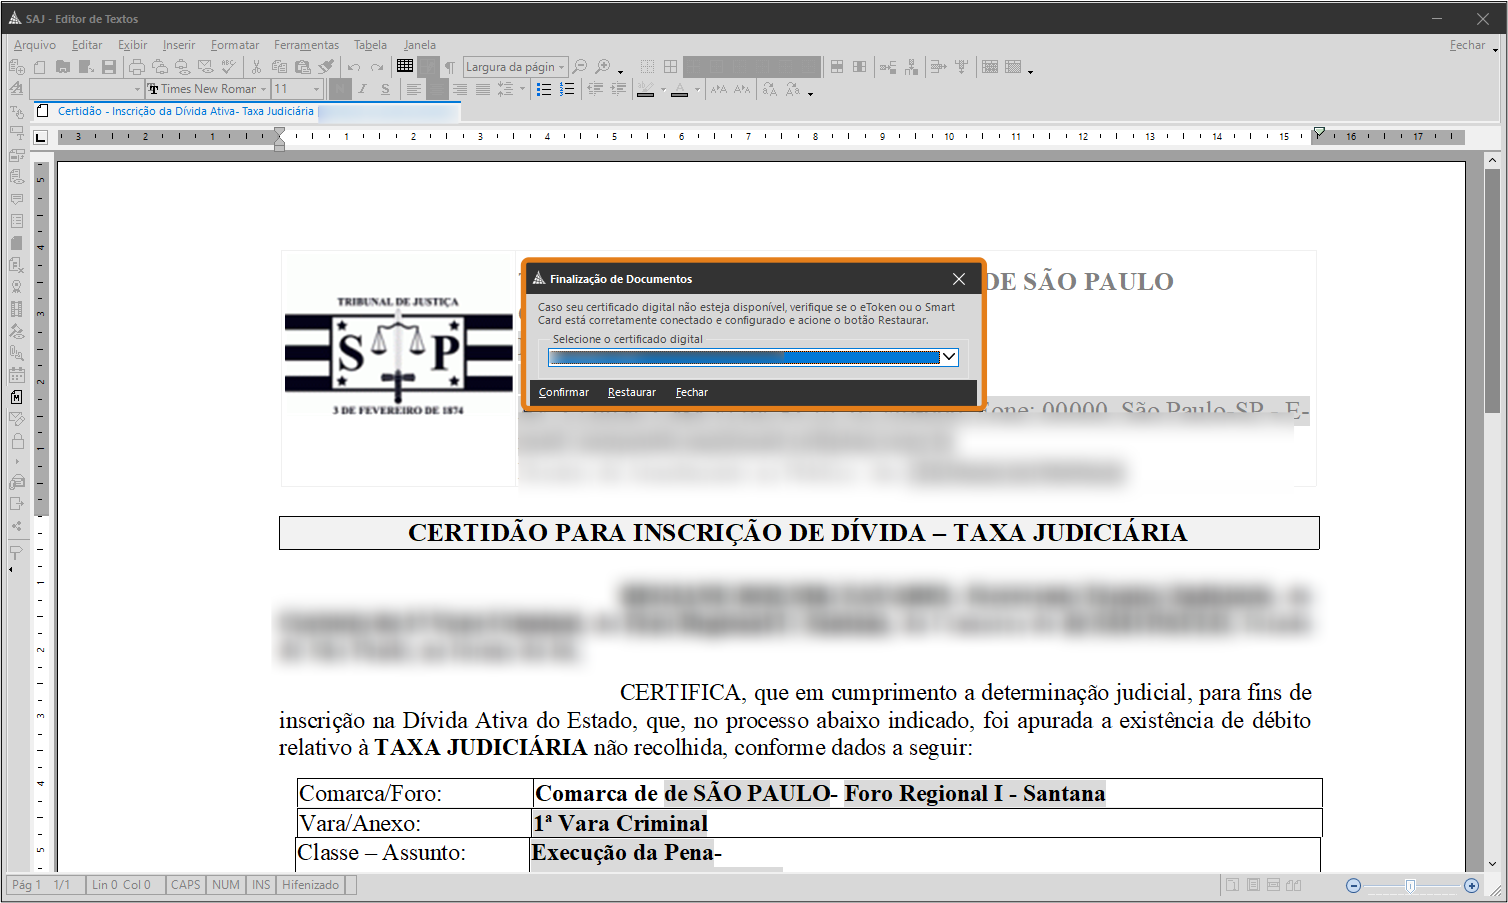Click the padlock icon in left sidebar

[17, 441]
